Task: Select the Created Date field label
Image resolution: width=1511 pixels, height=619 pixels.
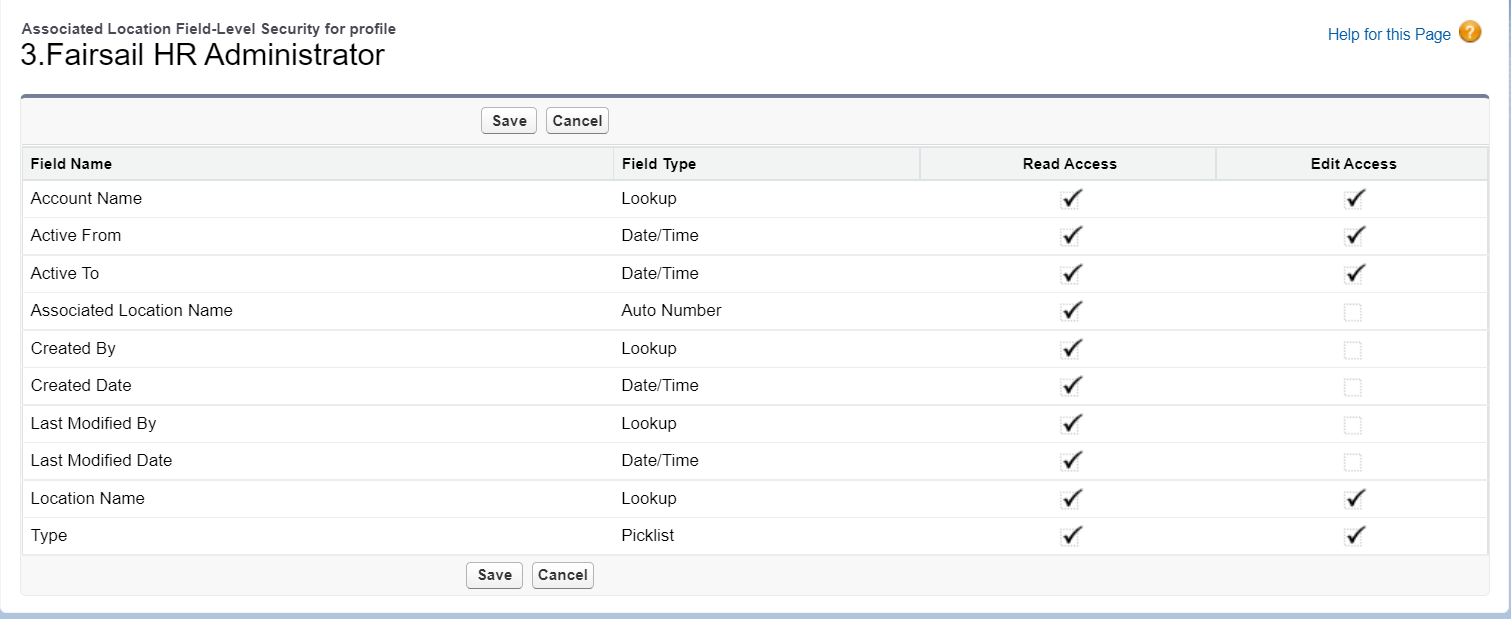Action: pyautogui.click(x=81, y=386)
